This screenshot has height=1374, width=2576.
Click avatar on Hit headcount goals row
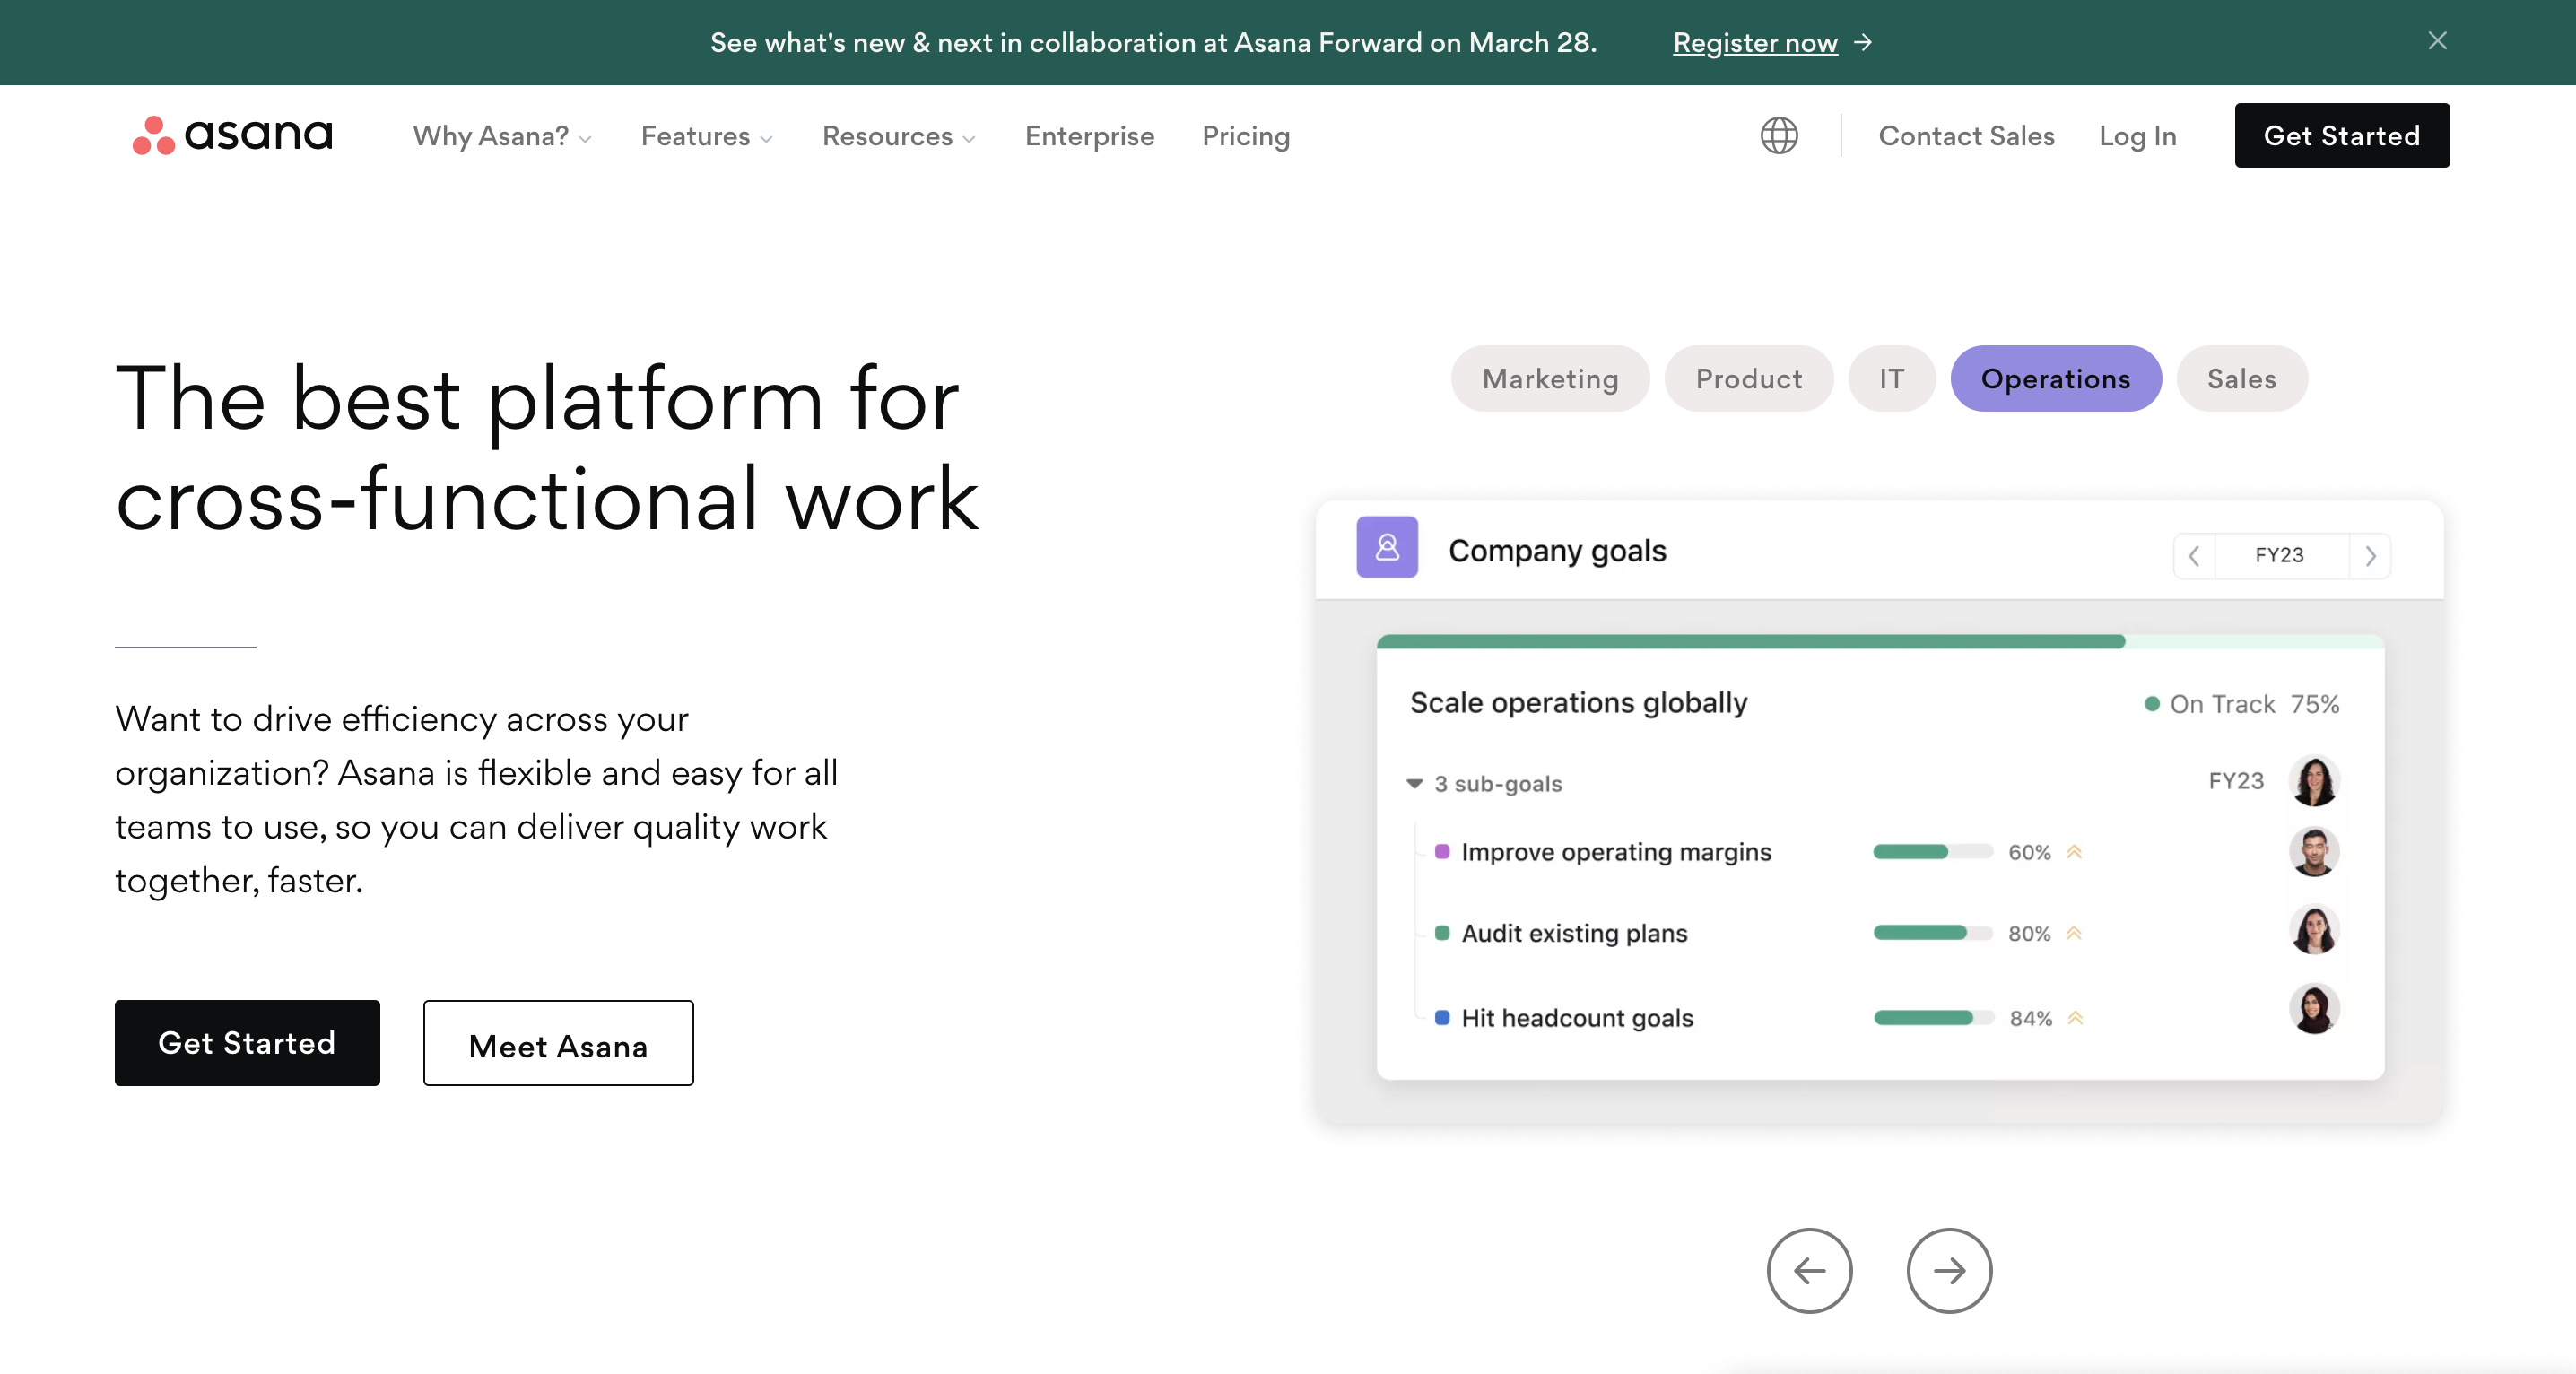[x=2314, y=1008]
